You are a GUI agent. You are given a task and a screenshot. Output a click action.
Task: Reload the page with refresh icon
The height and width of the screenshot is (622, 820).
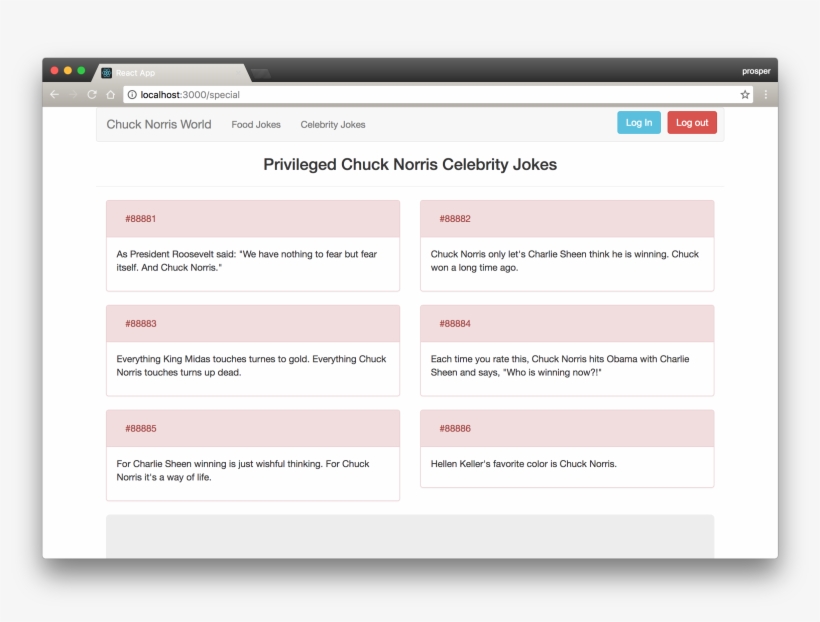[x=91, y=95]
